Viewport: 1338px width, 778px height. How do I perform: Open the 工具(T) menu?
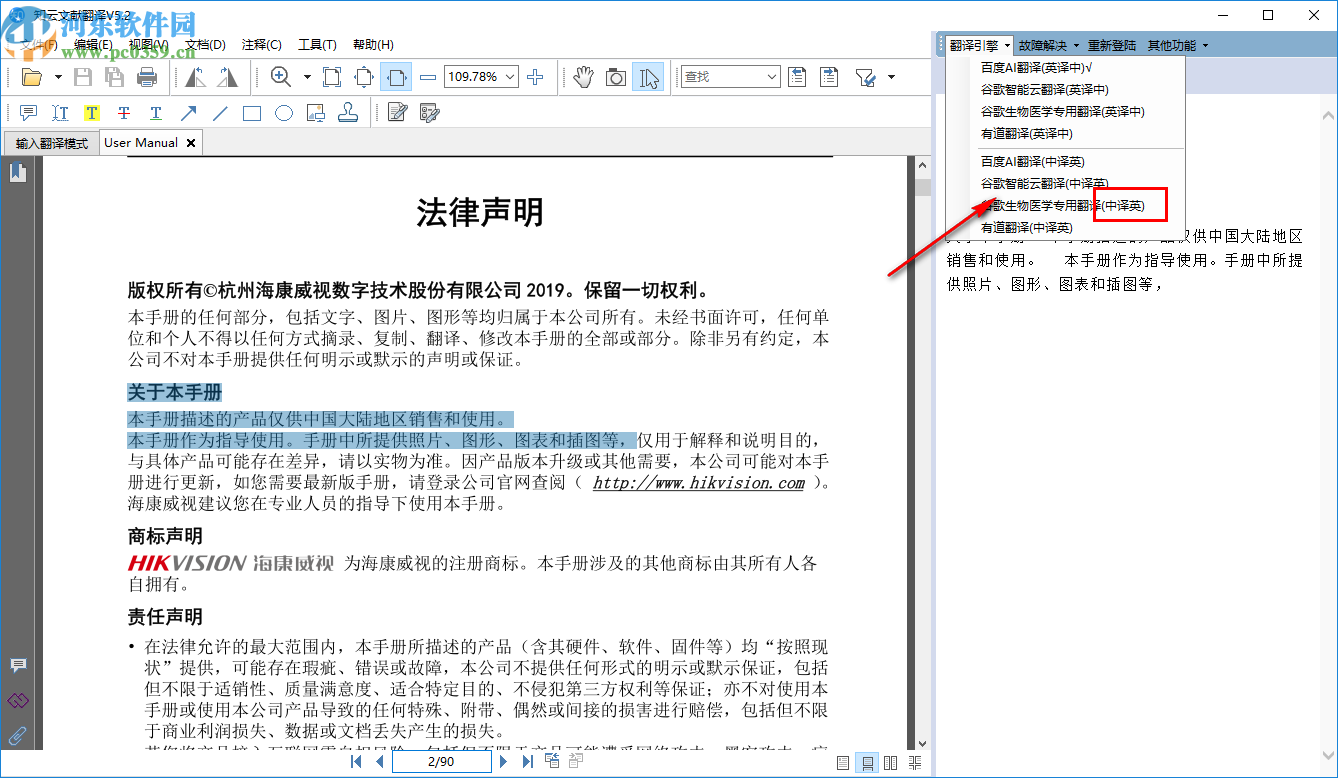click(x=317, y=45)
